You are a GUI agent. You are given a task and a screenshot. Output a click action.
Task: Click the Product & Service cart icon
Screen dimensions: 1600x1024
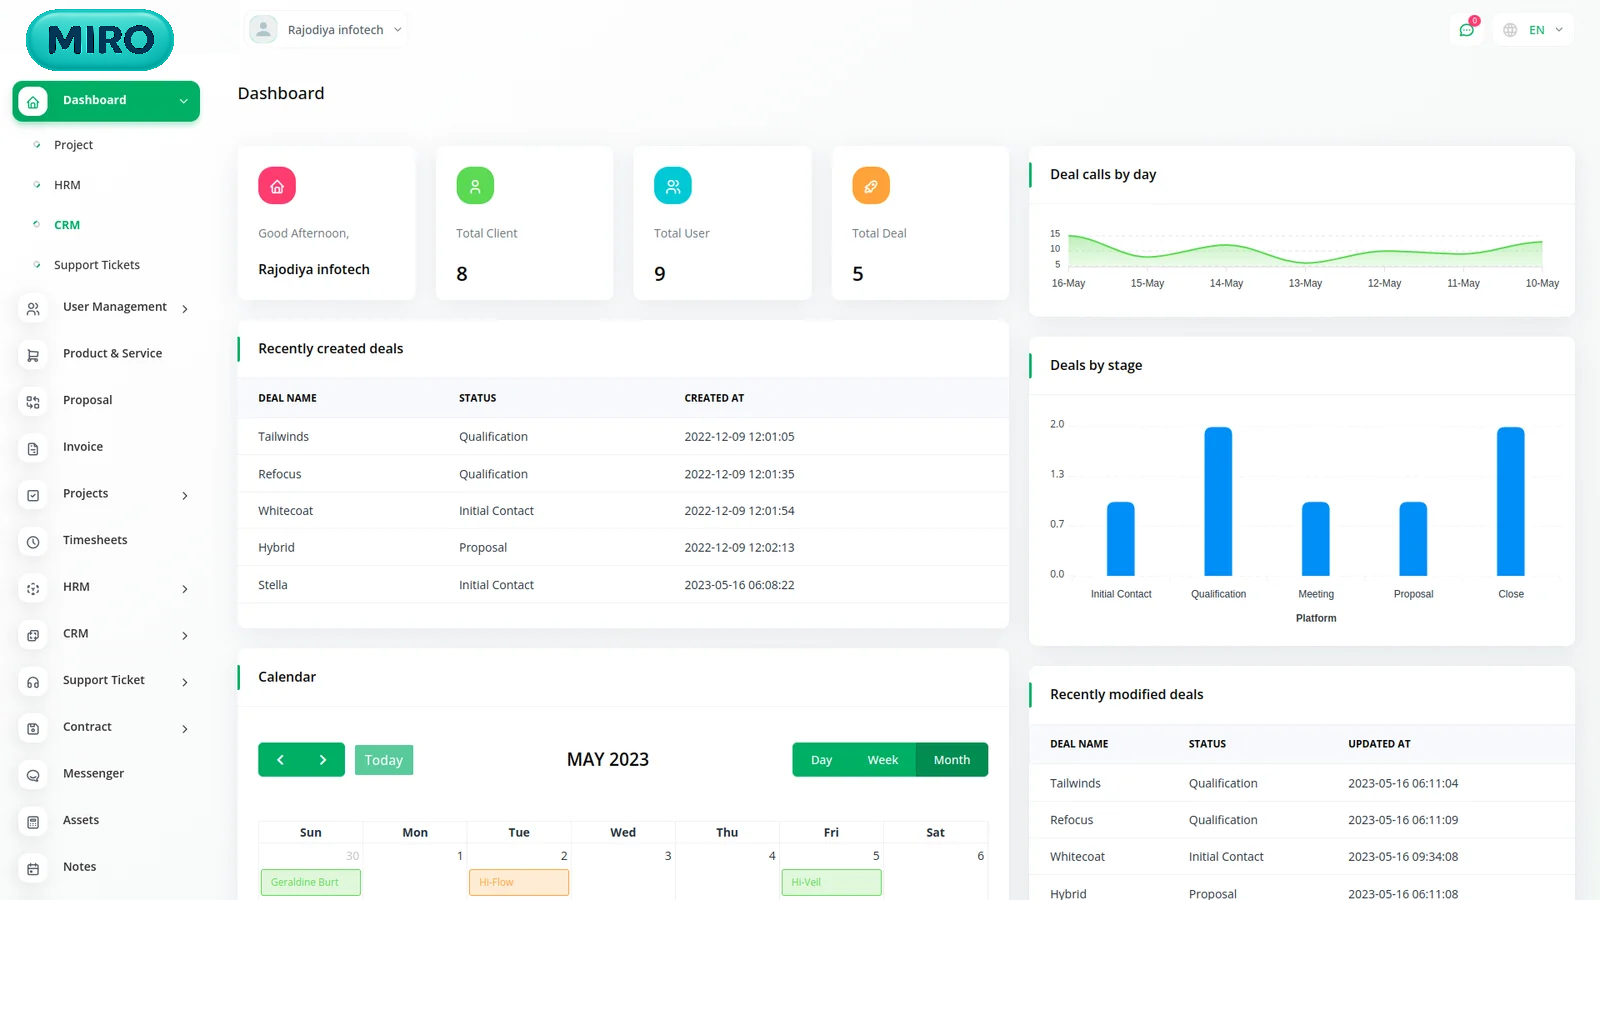[33, 355]
